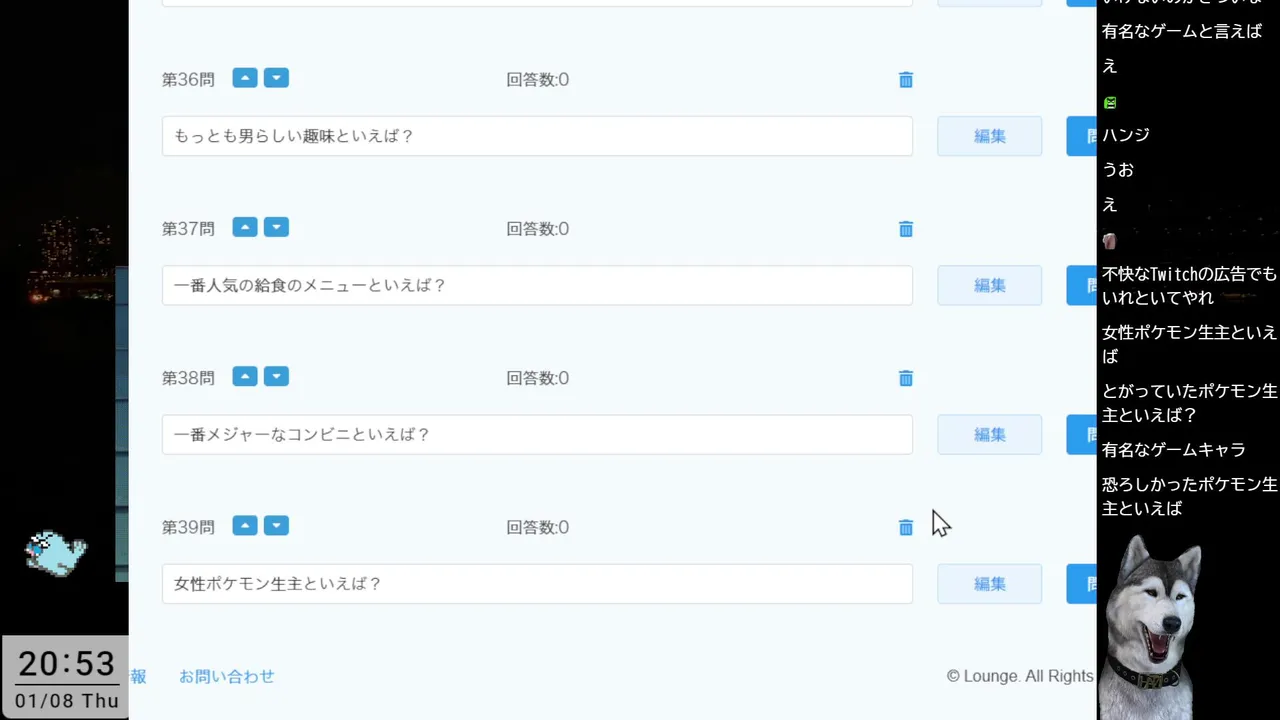1280x720 pixels.
Task: Open the お問い合わせ link
Action: pyautogui.click(x=227, y=676)
